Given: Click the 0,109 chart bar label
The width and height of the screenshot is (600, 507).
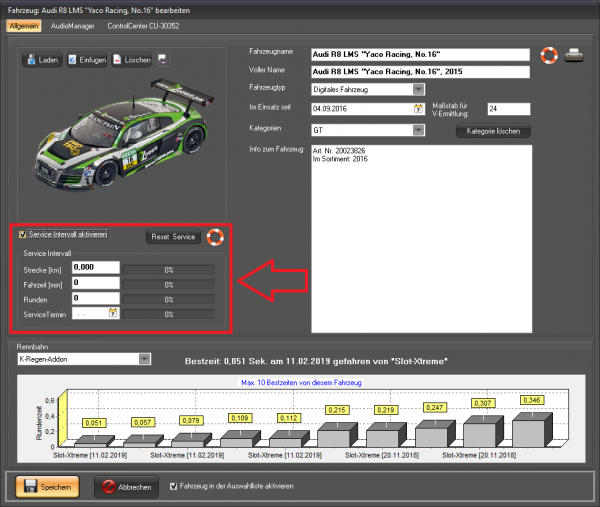Looking at the screenshot, I should coord(240,418).
